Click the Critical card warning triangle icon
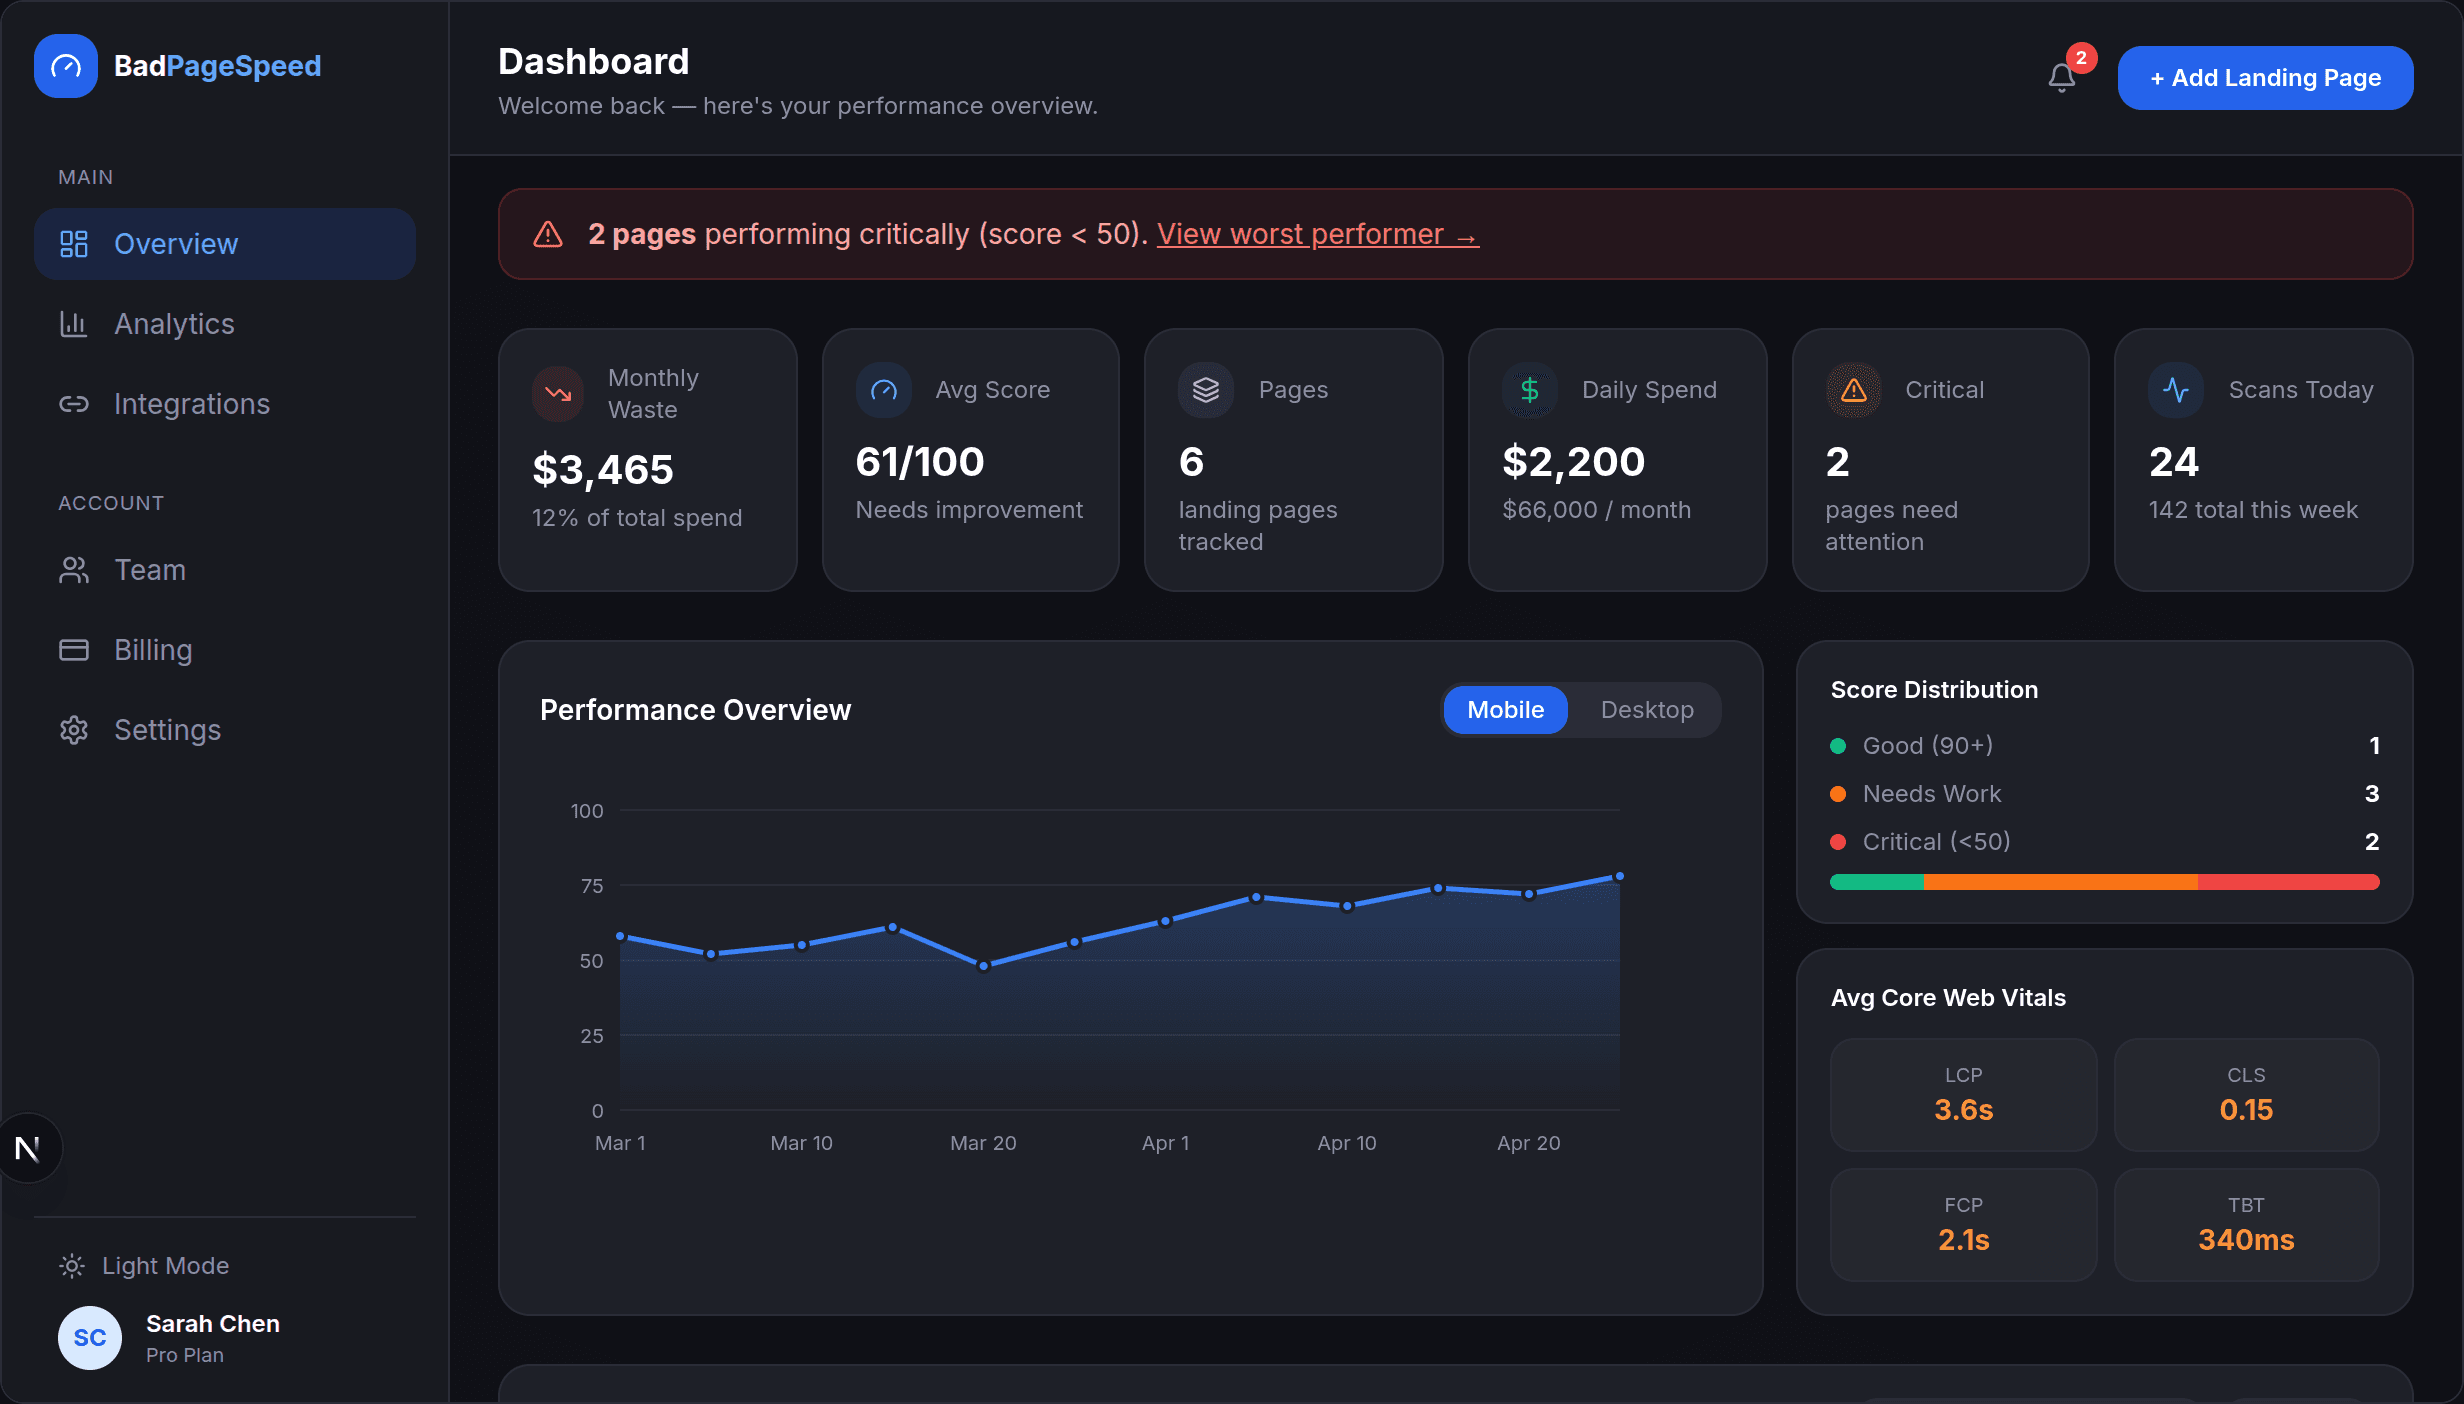 click(1854, 390)
